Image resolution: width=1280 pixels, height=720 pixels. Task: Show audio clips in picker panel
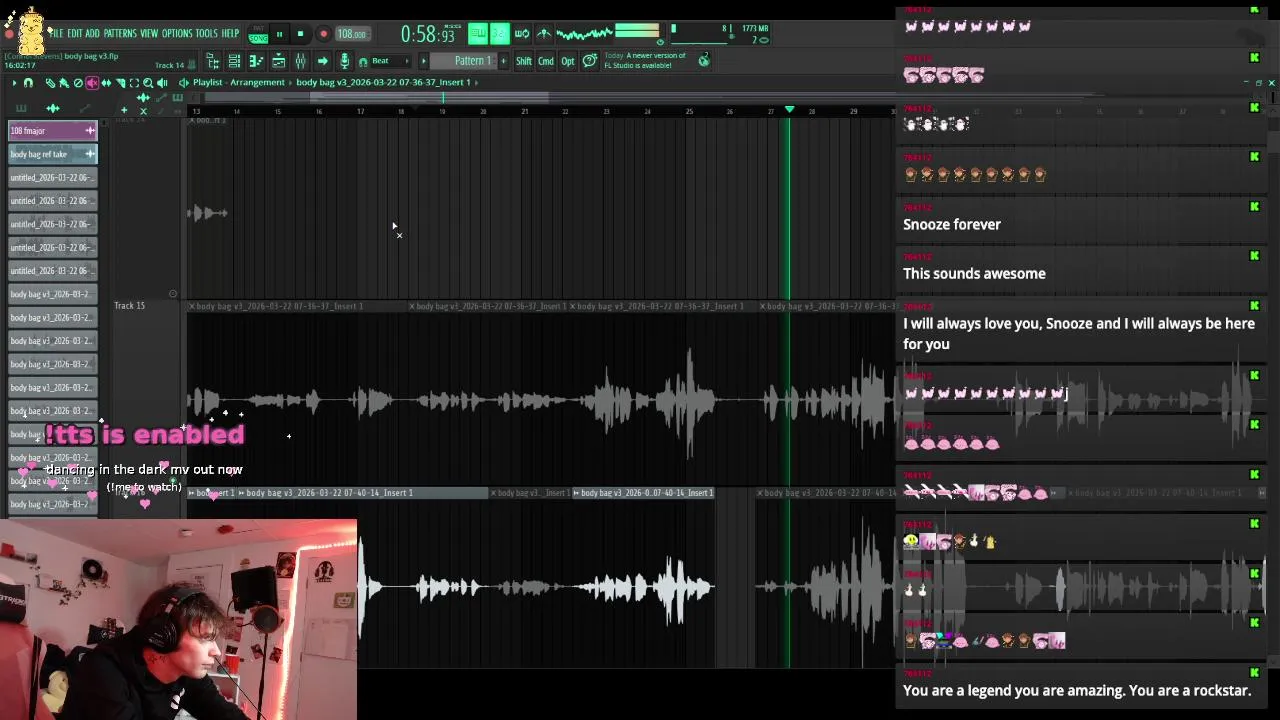click(53, 109)
